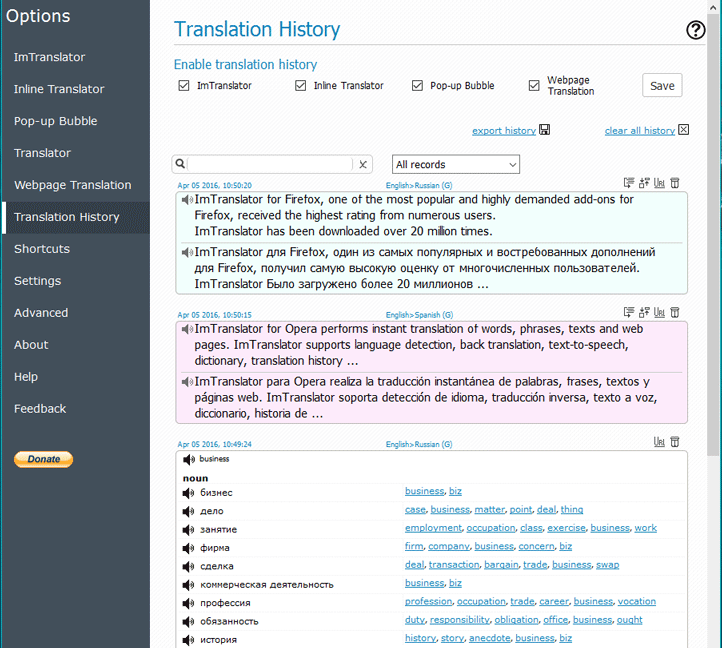Toggle the ImTranslator history checkbox

pyautogui.click(x=183, y=86)
